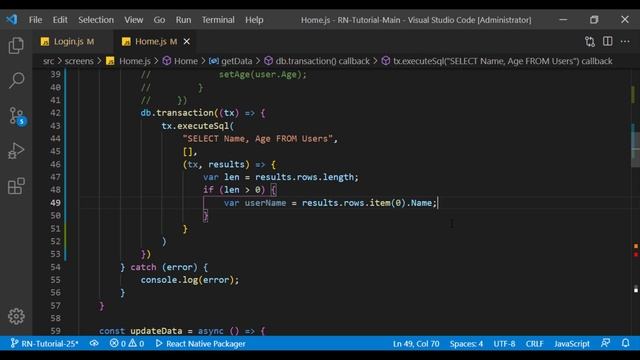Open notifications bell in status bar
The width and height of the screenshot is (640, 360).
[x=625, y=344]
